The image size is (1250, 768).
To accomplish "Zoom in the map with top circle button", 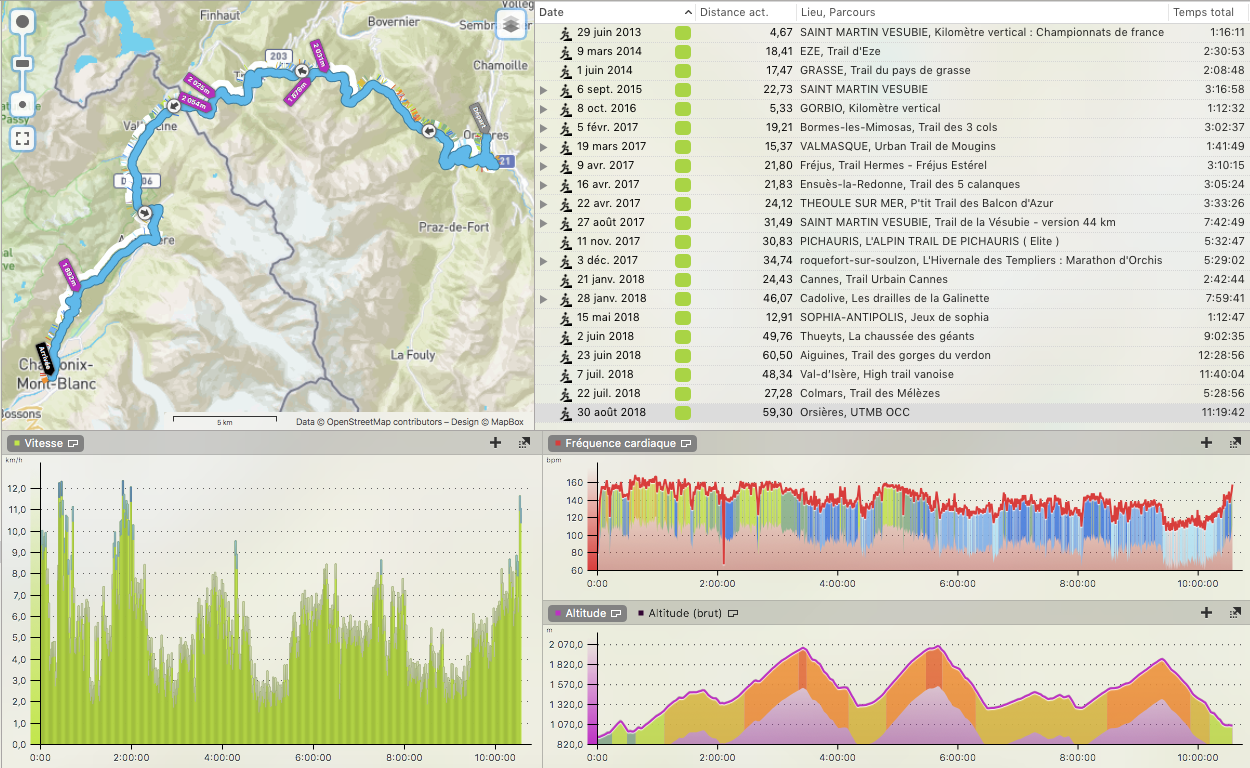I will pos(23,22).
